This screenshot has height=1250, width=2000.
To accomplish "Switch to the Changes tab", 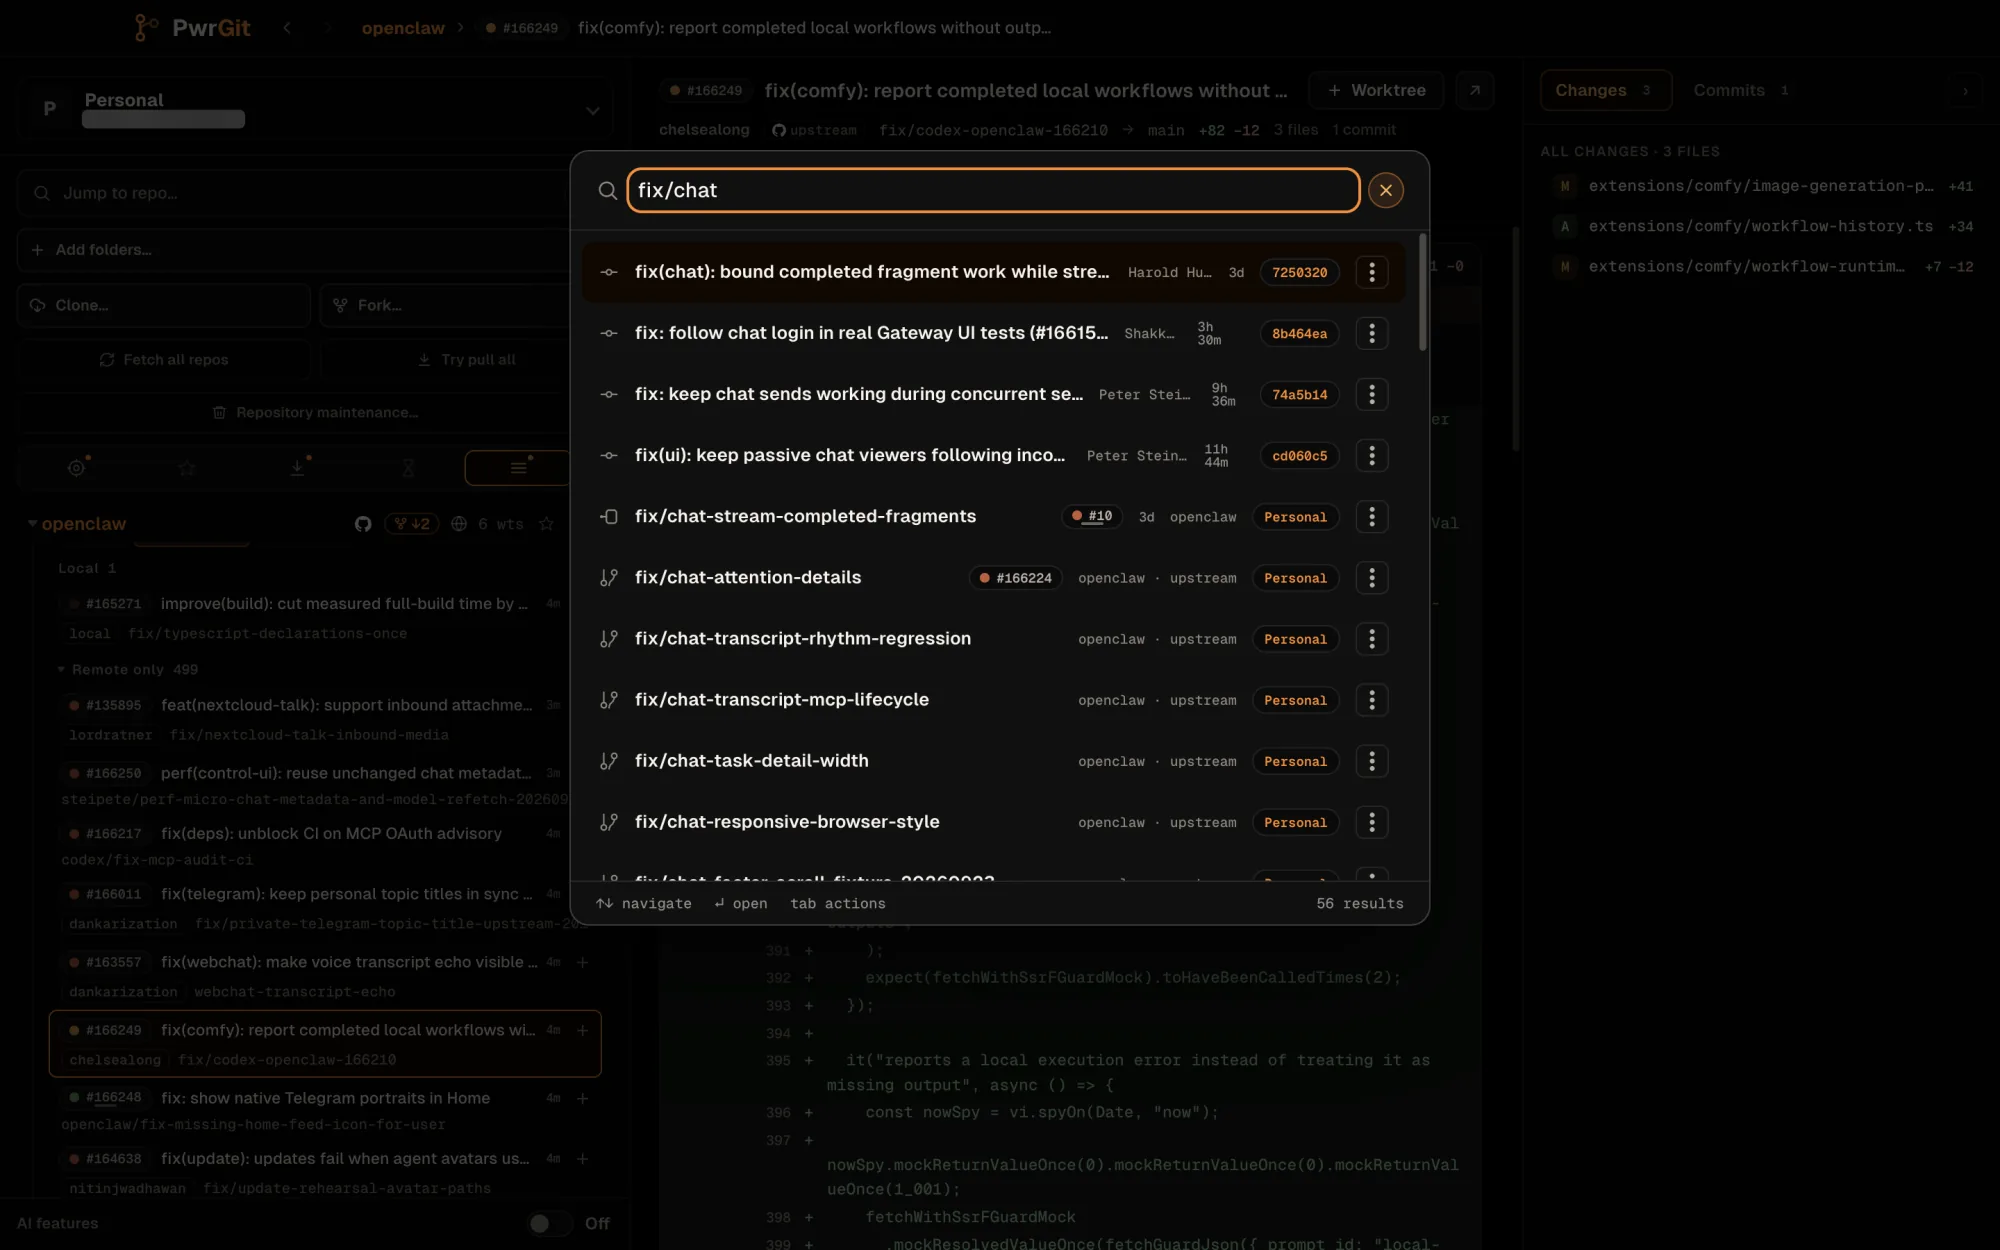I will [x=1605, y=90].
